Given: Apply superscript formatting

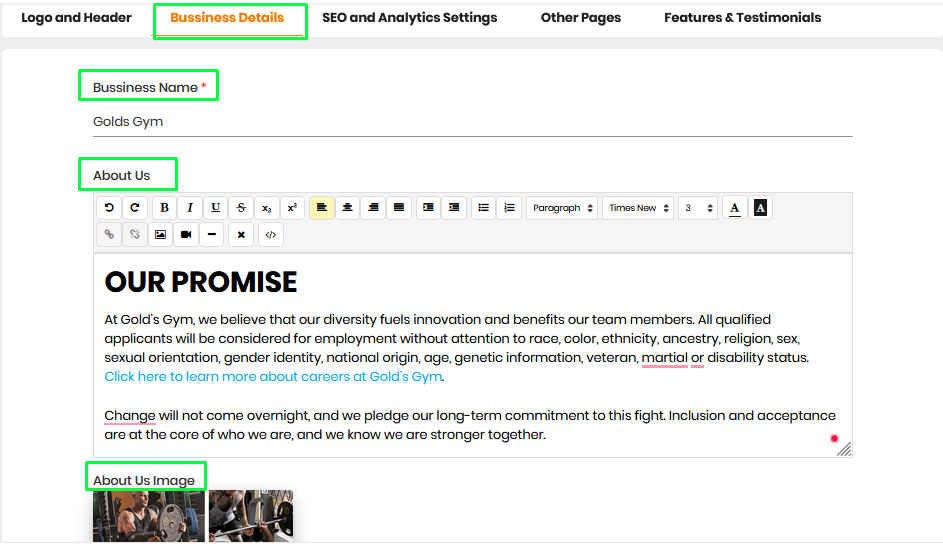Looking at the screenshot, I should pyautogui.click(x=292, y=208).
